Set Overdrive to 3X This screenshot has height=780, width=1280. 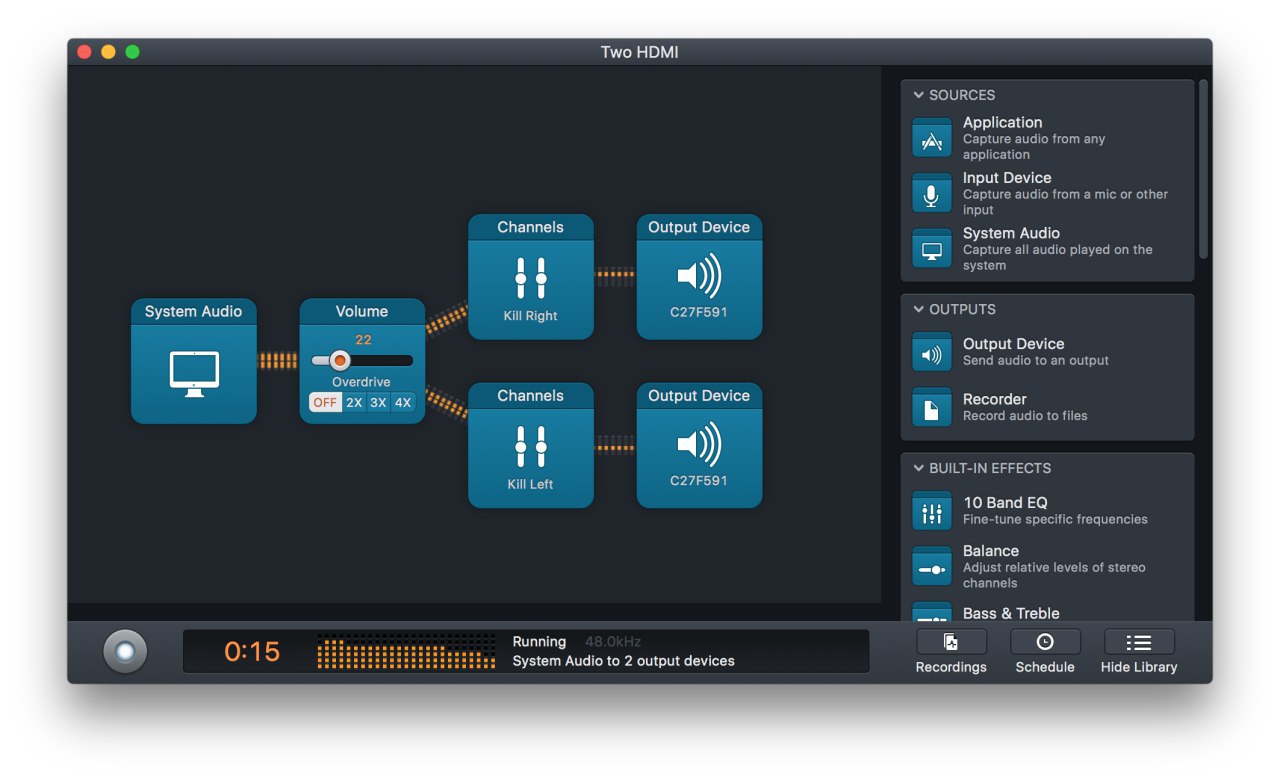(x=378, y=402)
